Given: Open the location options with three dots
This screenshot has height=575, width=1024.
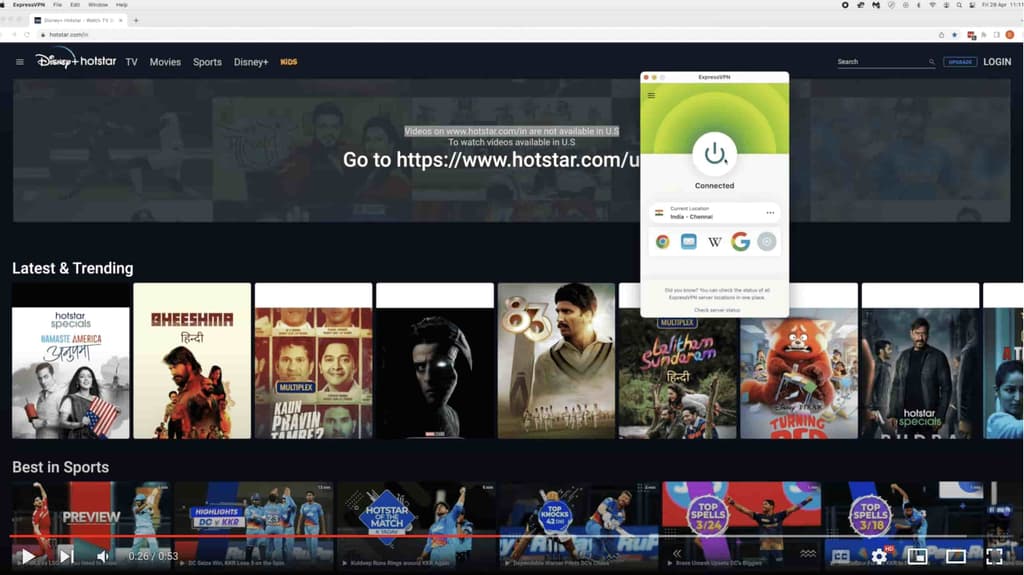Looking at the screenshot, I should 770,213.
